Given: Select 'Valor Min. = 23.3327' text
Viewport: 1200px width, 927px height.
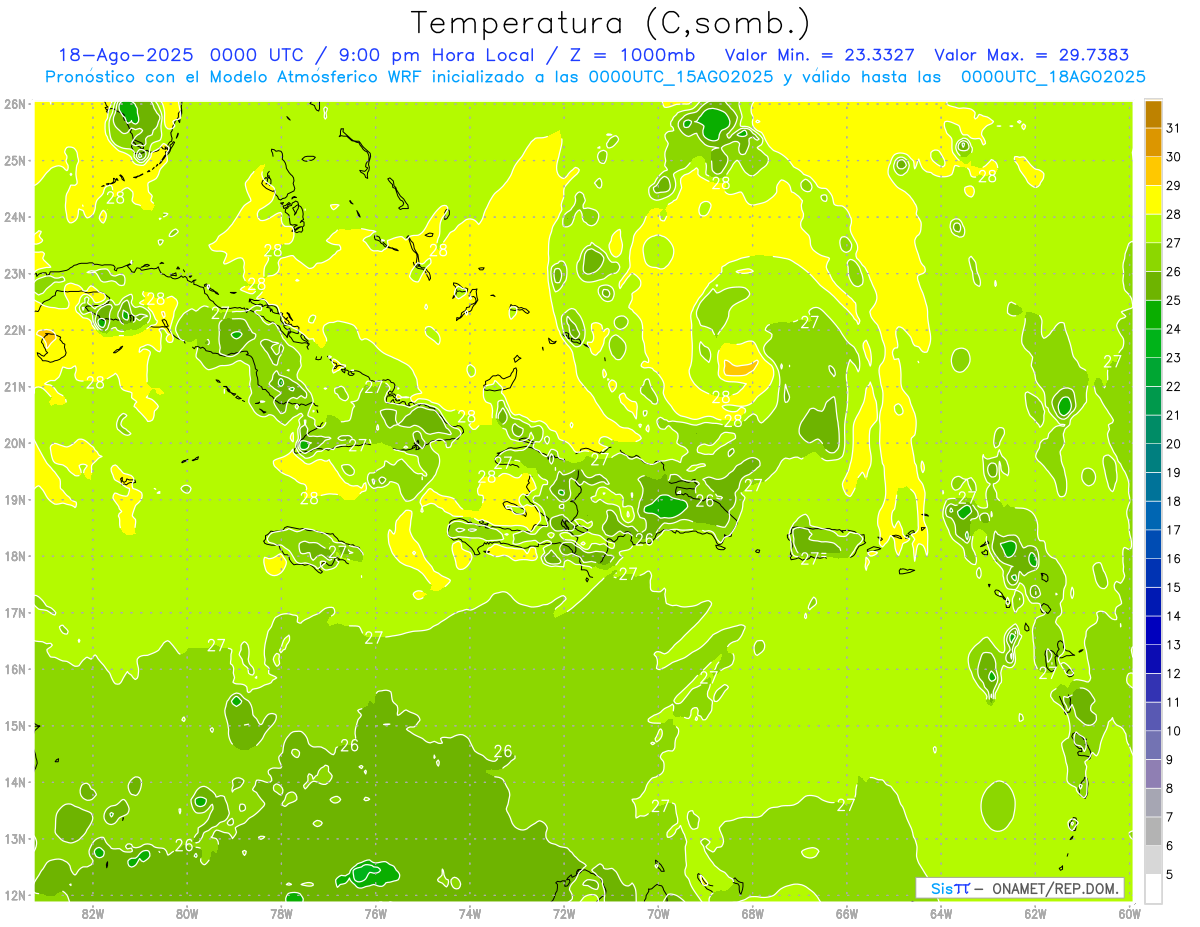Looking at the screenshot, I should tap(820, 55).
